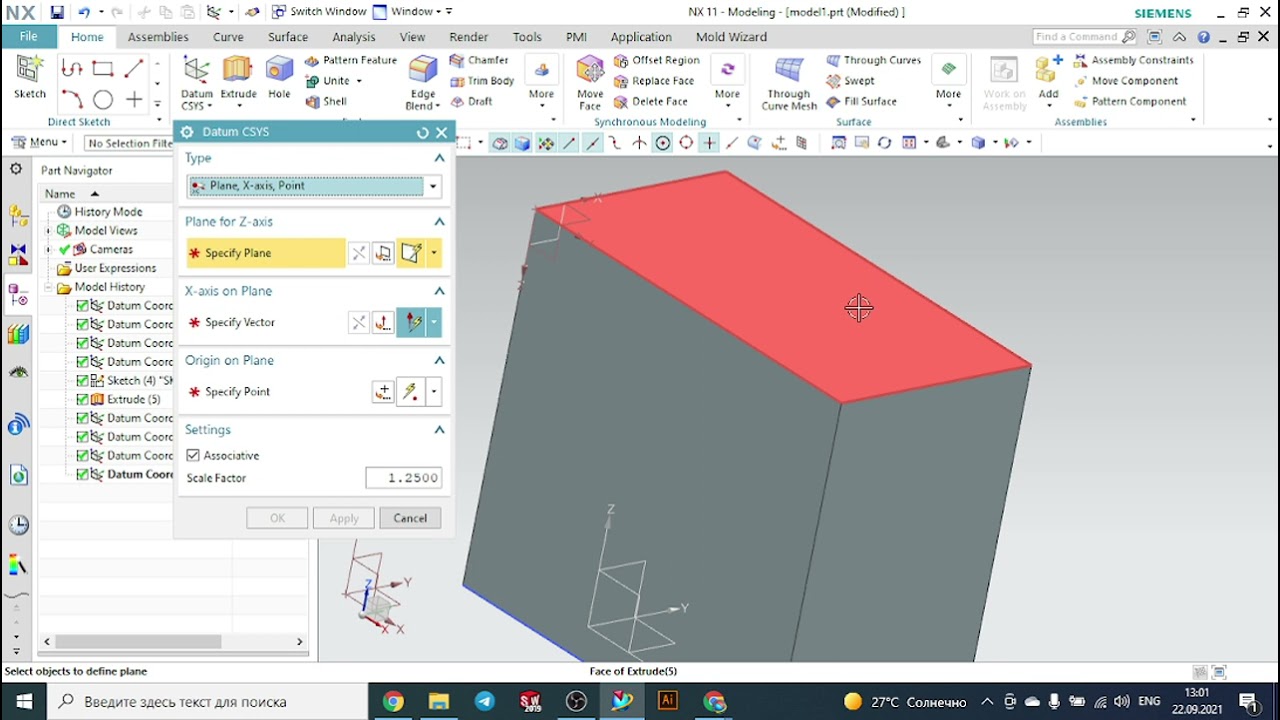This screenshot has width=1280, height=720.
Task: Click the Pattern Feature command
Action: point(351,60)
